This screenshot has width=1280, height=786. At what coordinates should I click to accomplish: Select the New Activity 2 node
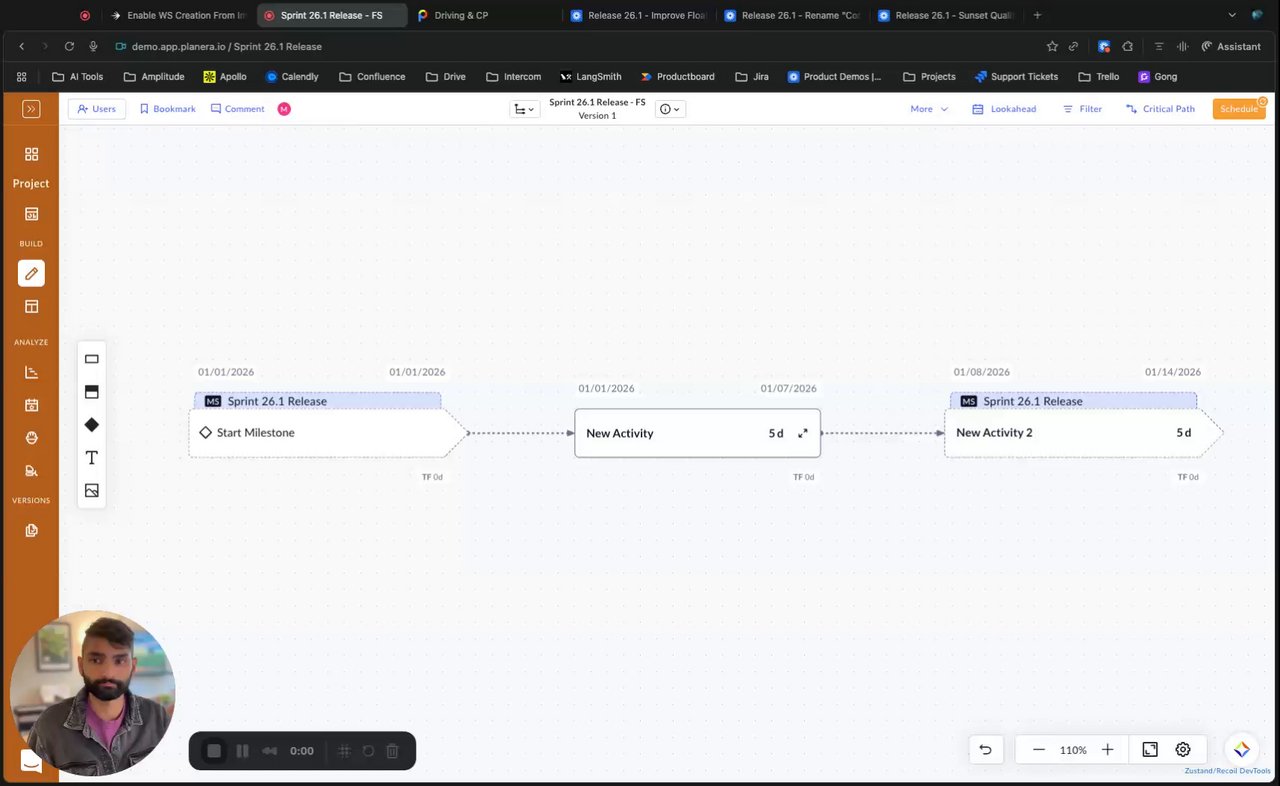(1083, 433)
